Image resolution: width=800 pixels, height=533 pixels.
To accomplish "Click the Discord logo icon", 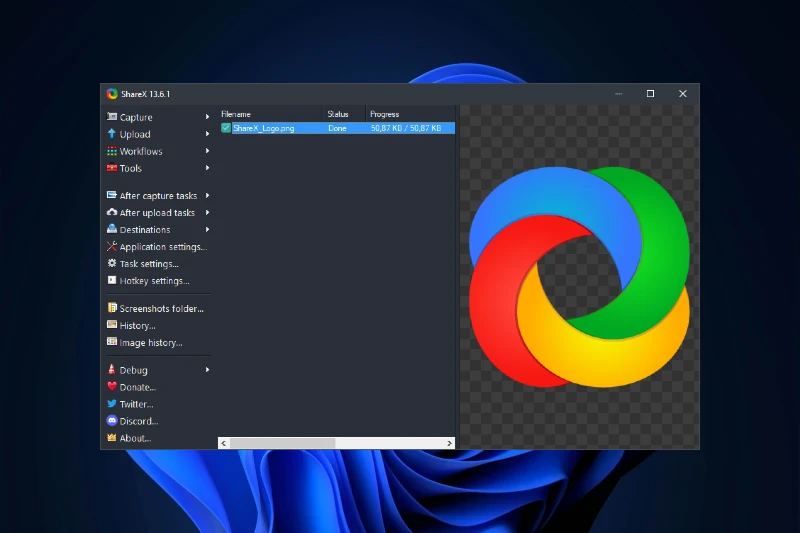I will (112, 420).
